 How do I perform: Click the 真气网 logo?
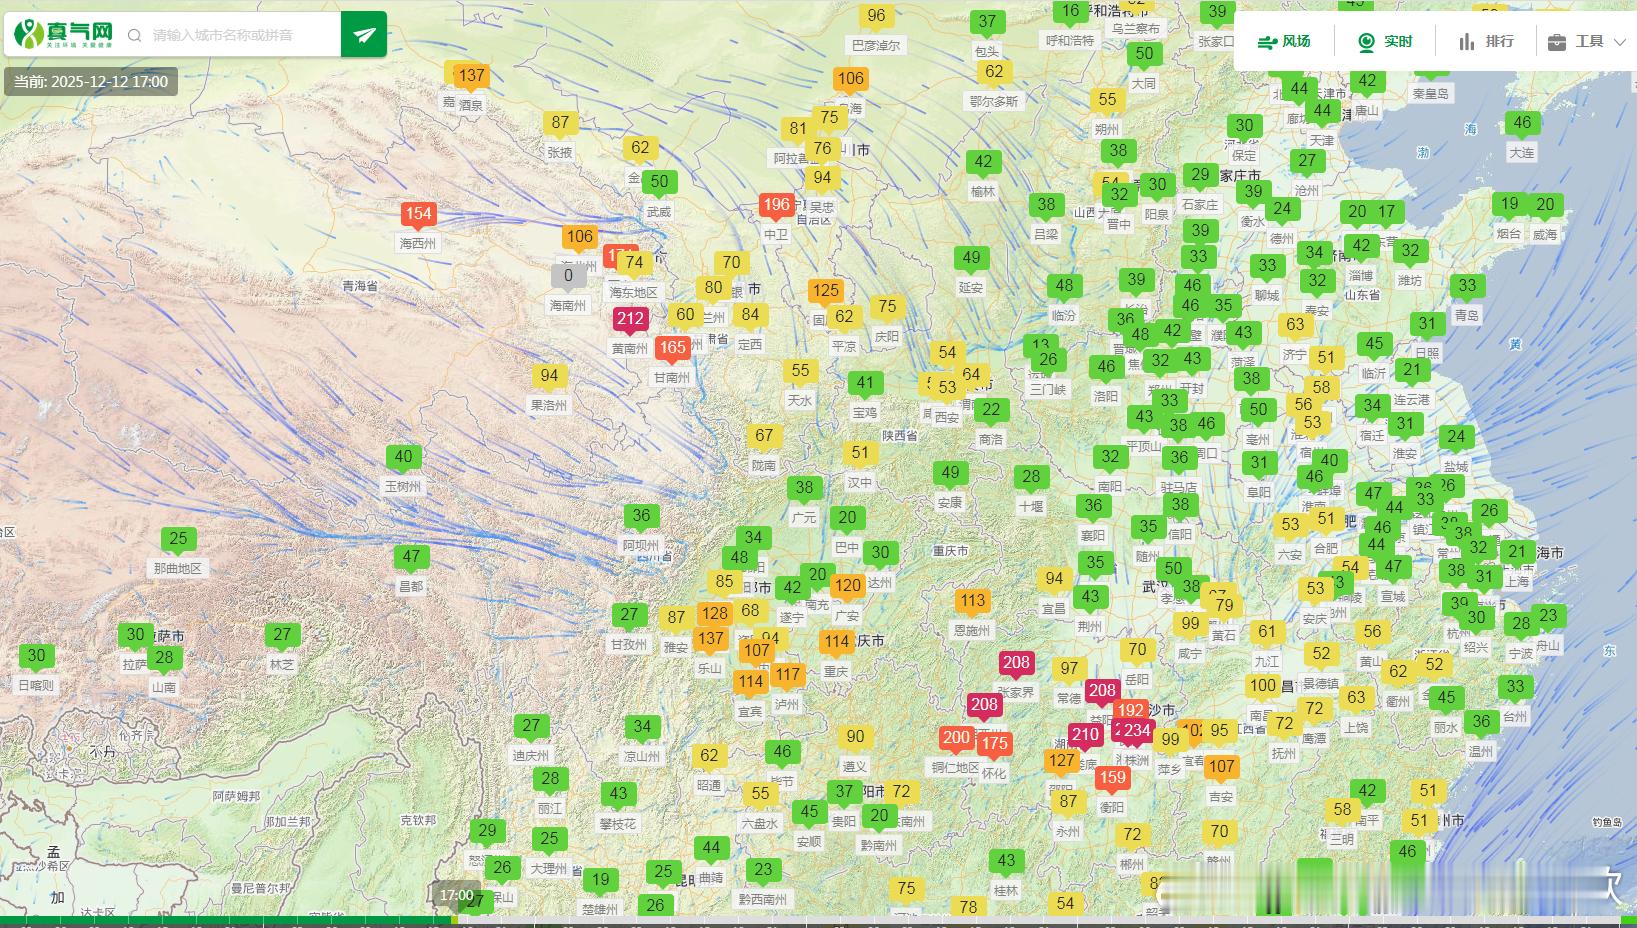tap(63, 35)
